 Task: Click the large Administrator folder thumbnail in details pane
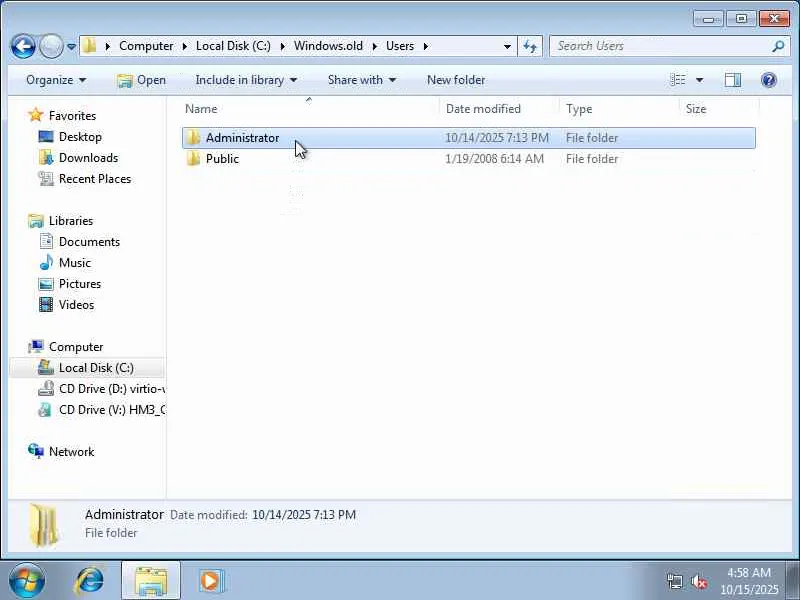click(x=44, y=524)
